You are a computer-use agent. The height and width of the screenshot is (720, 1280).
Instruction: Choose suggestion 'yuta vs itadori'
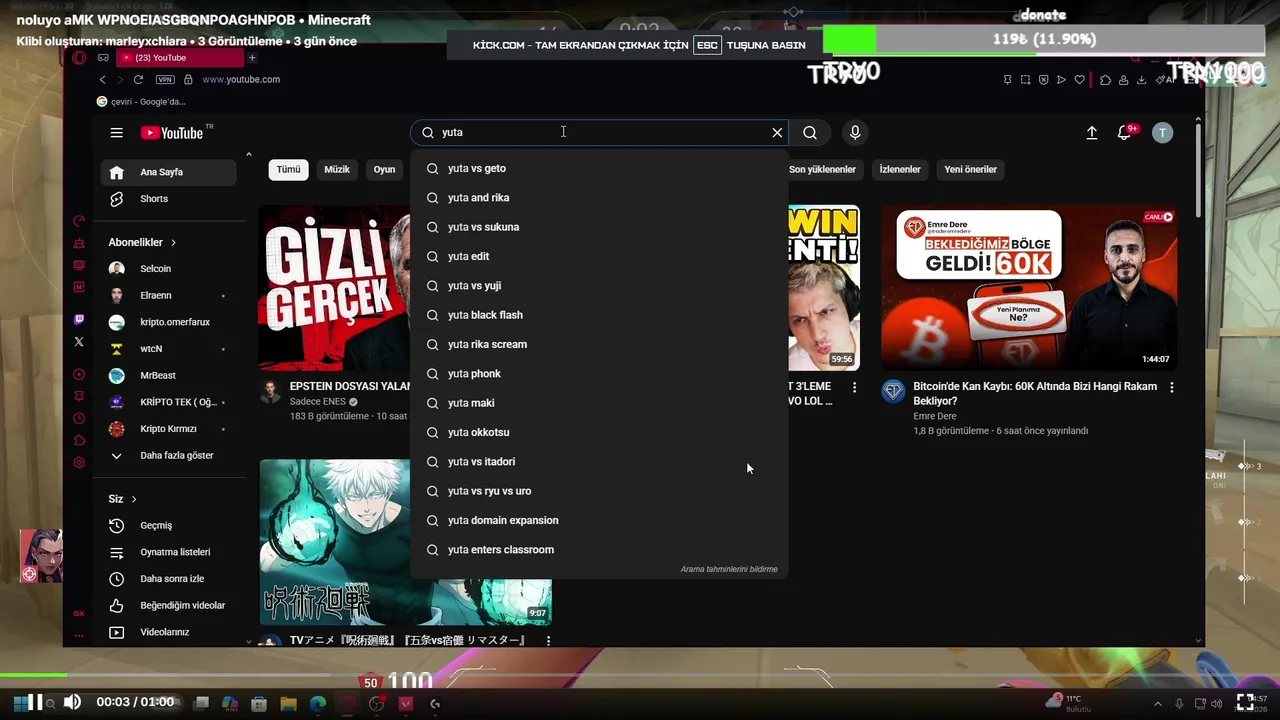pyautogui.click(x=599, y=462)
